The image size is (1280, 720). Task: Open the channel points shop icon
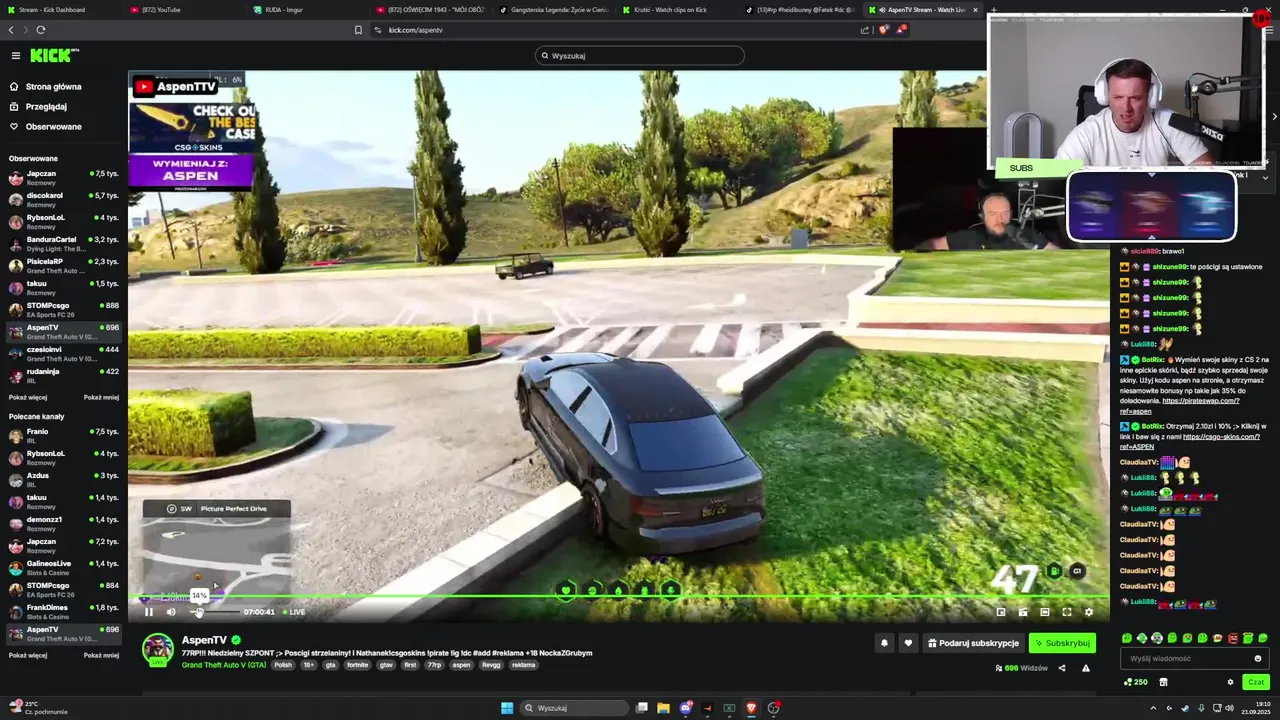(x=1163, y=682)
